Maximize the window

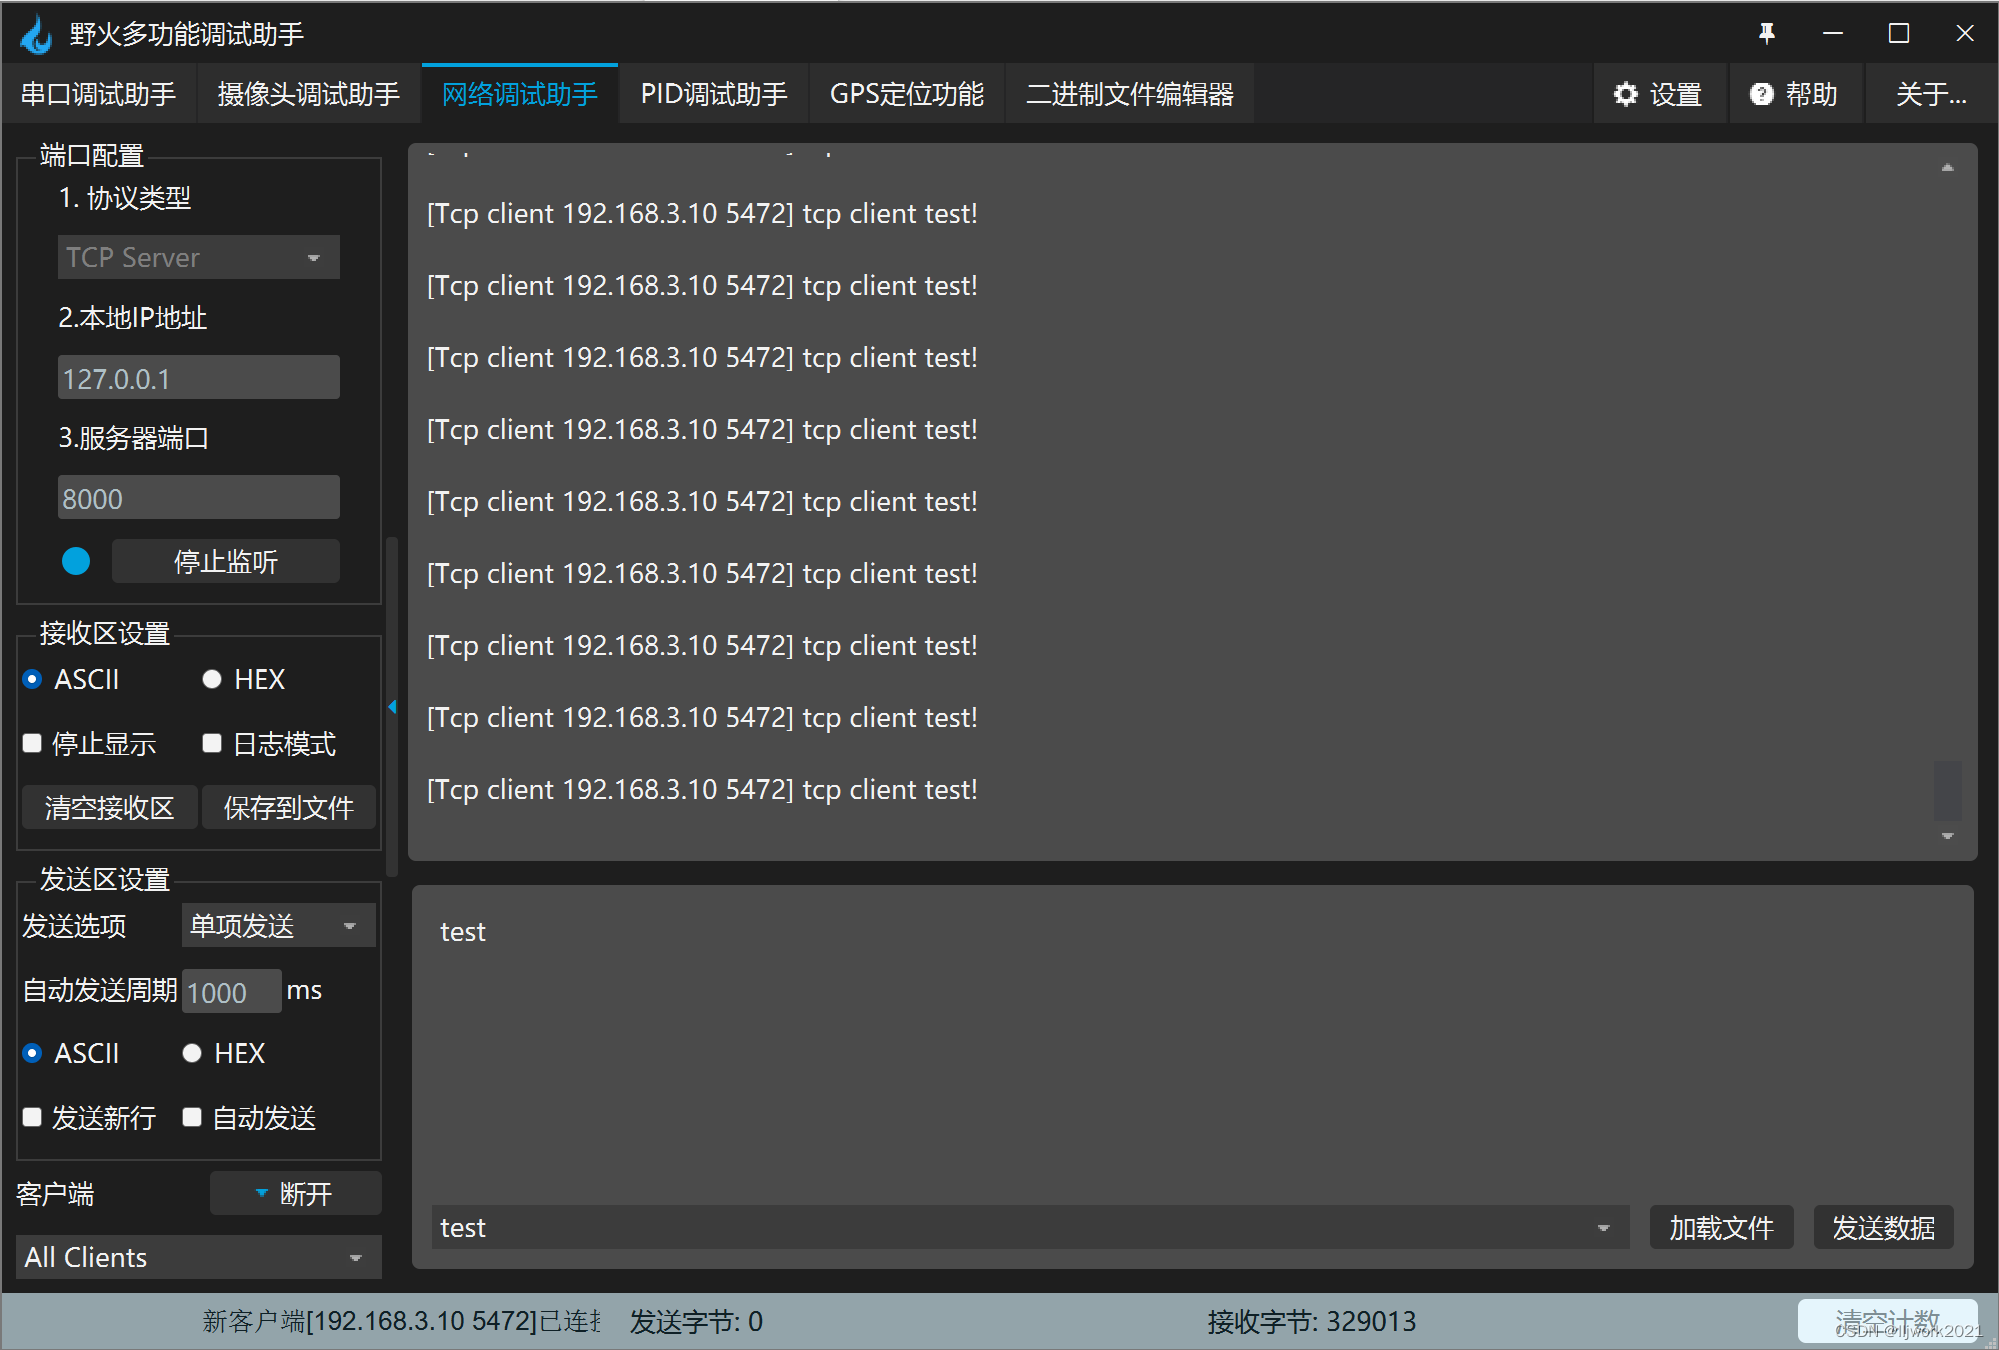tap(1899, 34)
